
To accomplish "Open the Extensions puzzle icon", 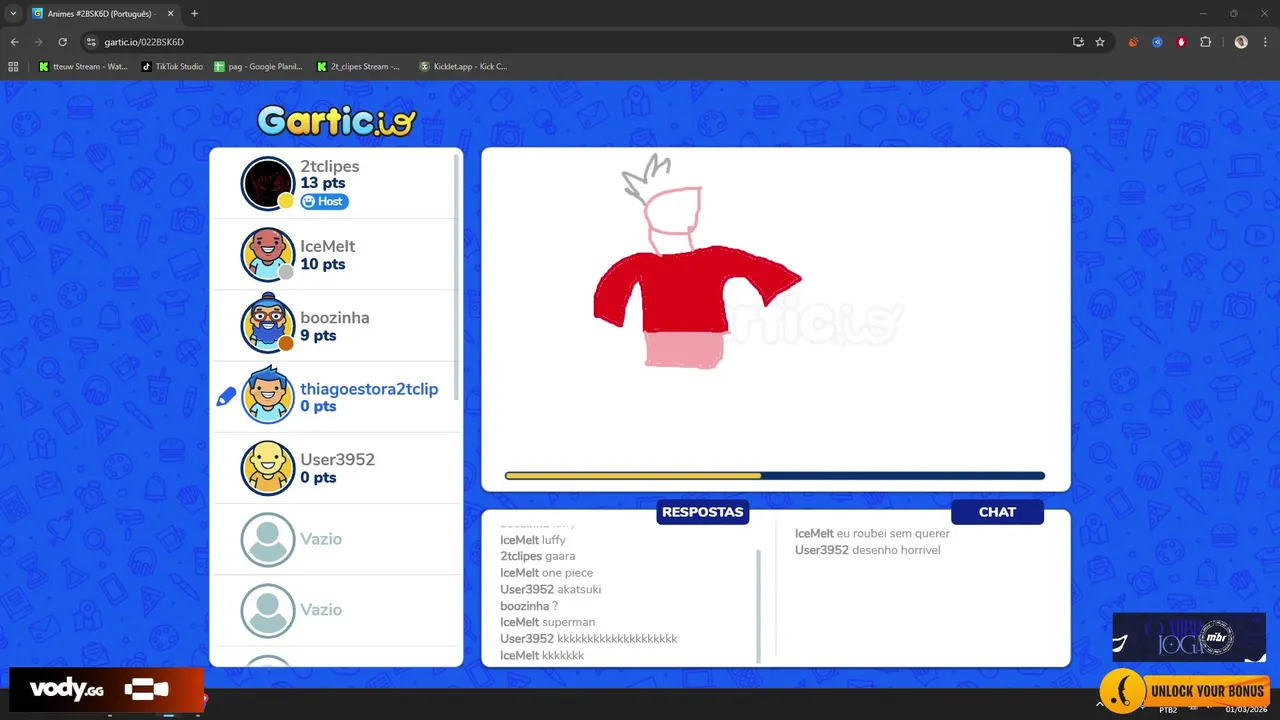I will 1205,42.
